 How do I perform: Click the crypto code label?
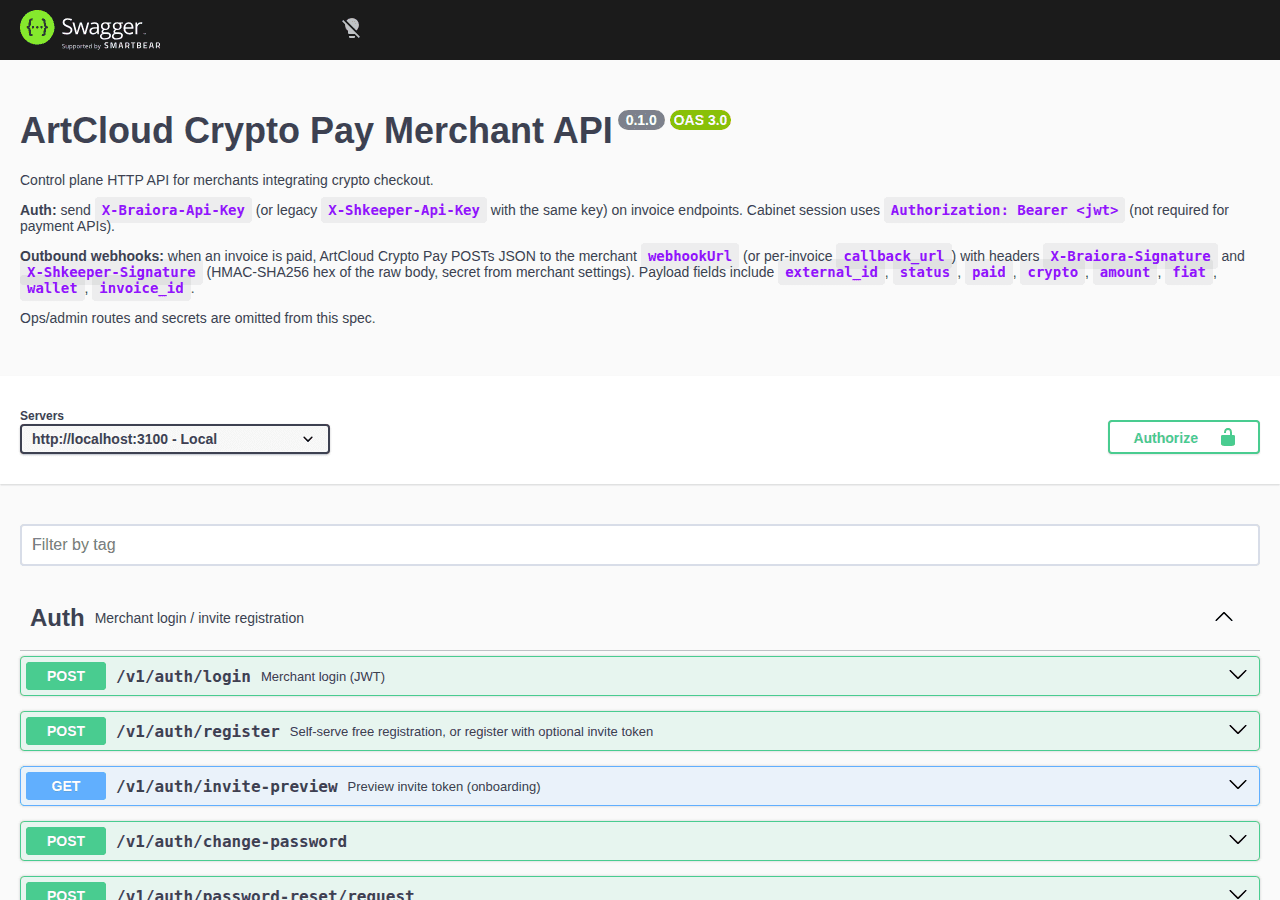(x=1053, y=272)
